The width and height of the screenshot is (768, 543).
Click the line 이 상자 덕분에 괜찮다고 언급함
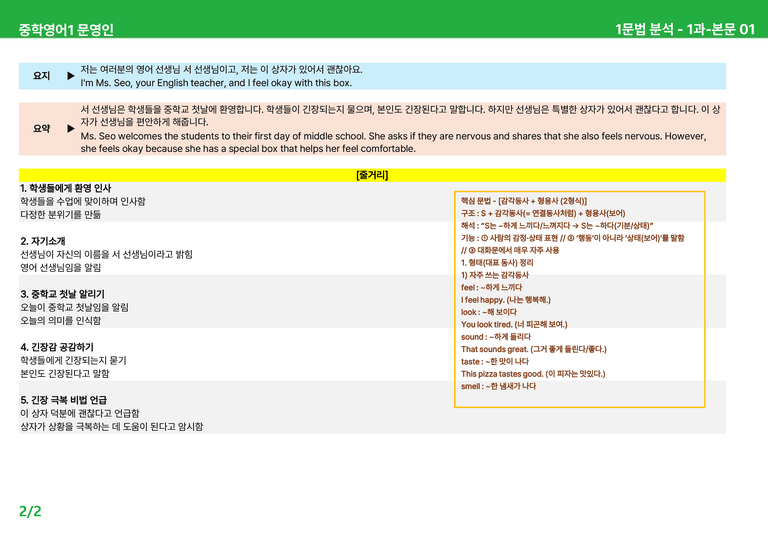click(x=80, y=413)
